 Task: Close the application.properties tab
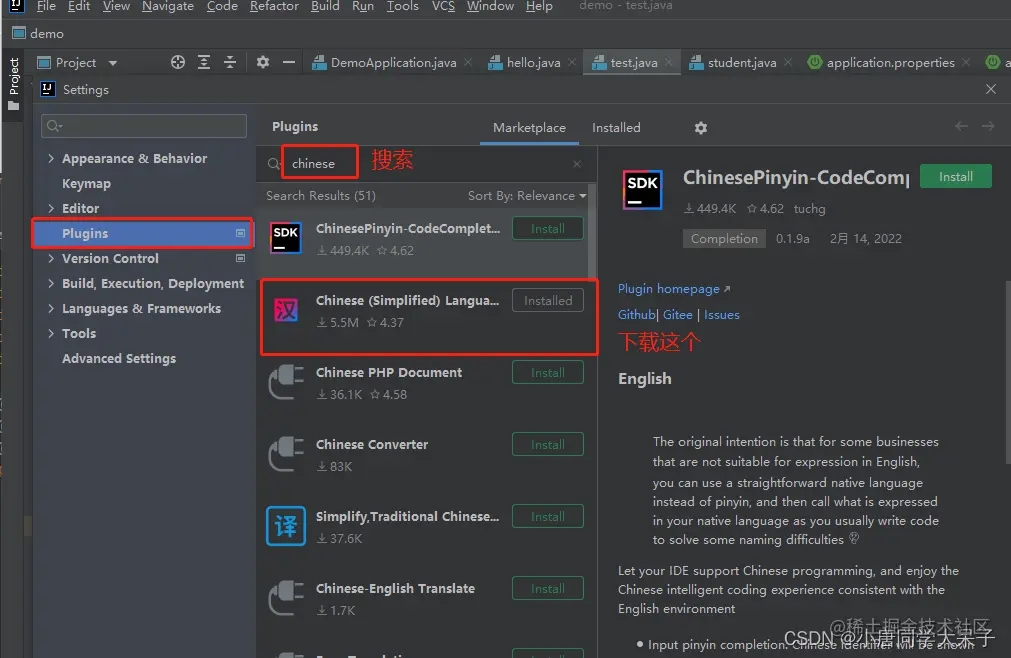click(x=965, y=62)
